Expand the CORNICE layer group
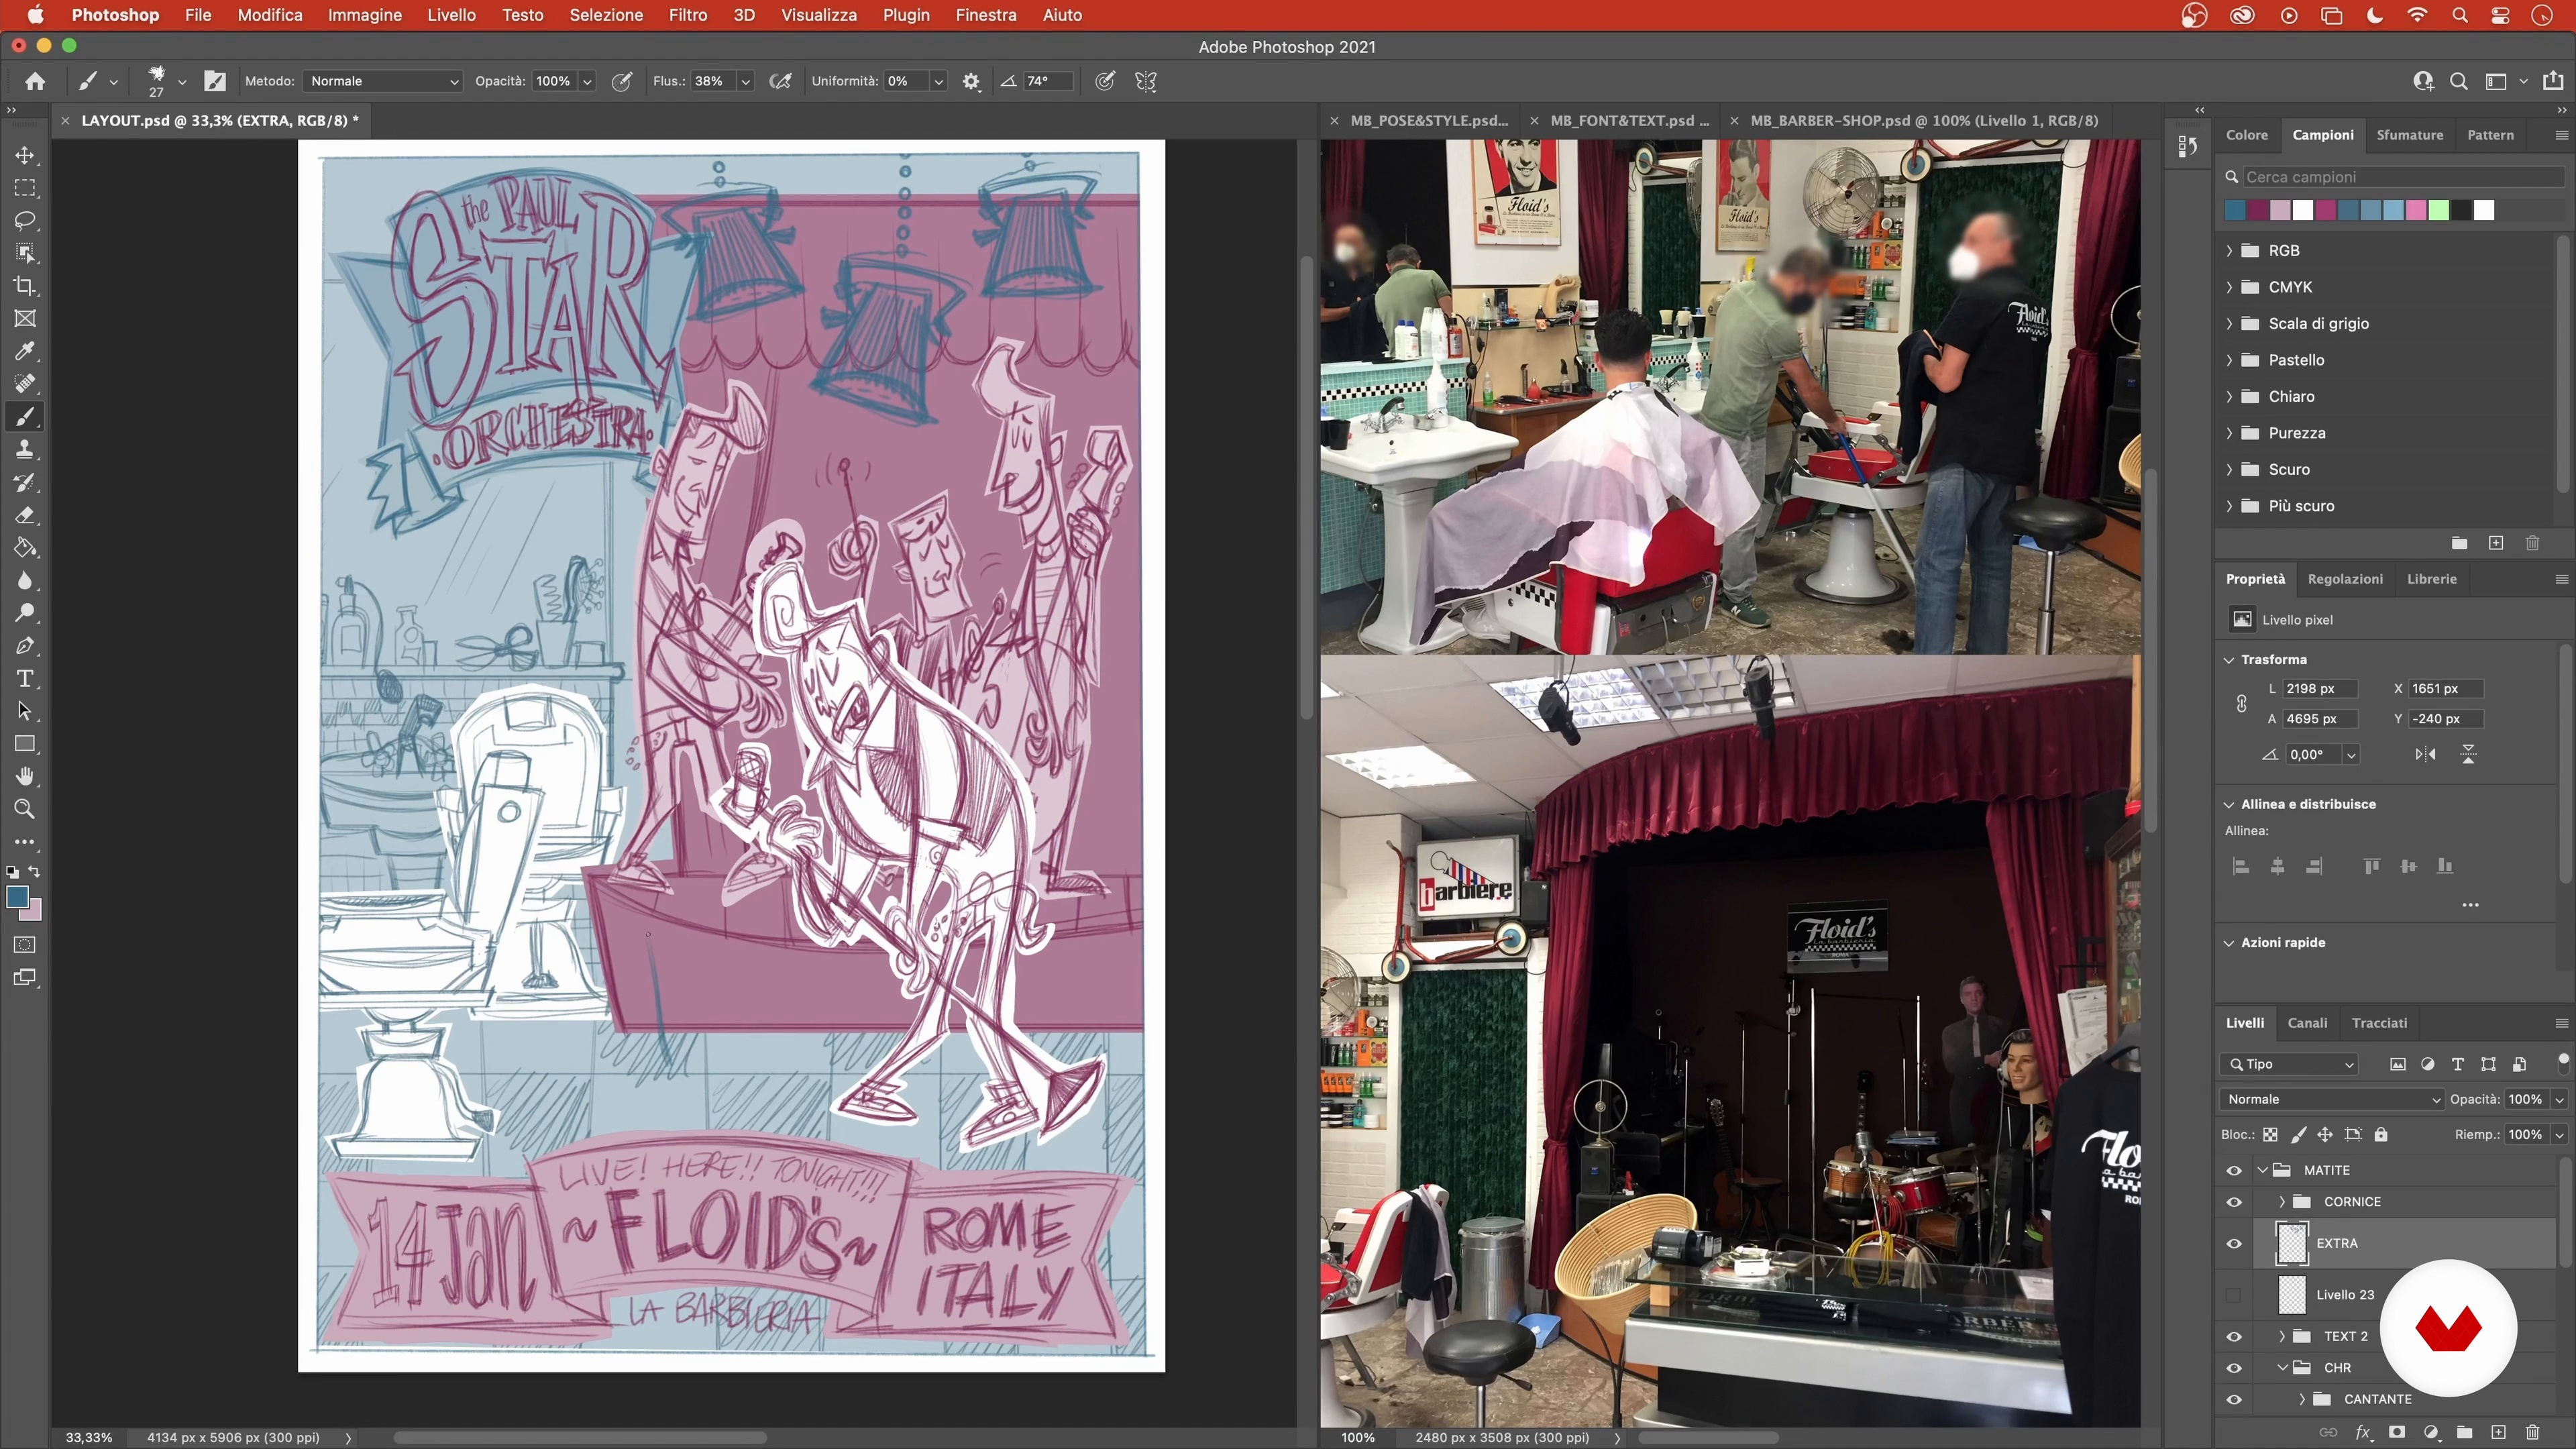This screenshot has height=1449, width=2576. [x=2282, y=1202]
